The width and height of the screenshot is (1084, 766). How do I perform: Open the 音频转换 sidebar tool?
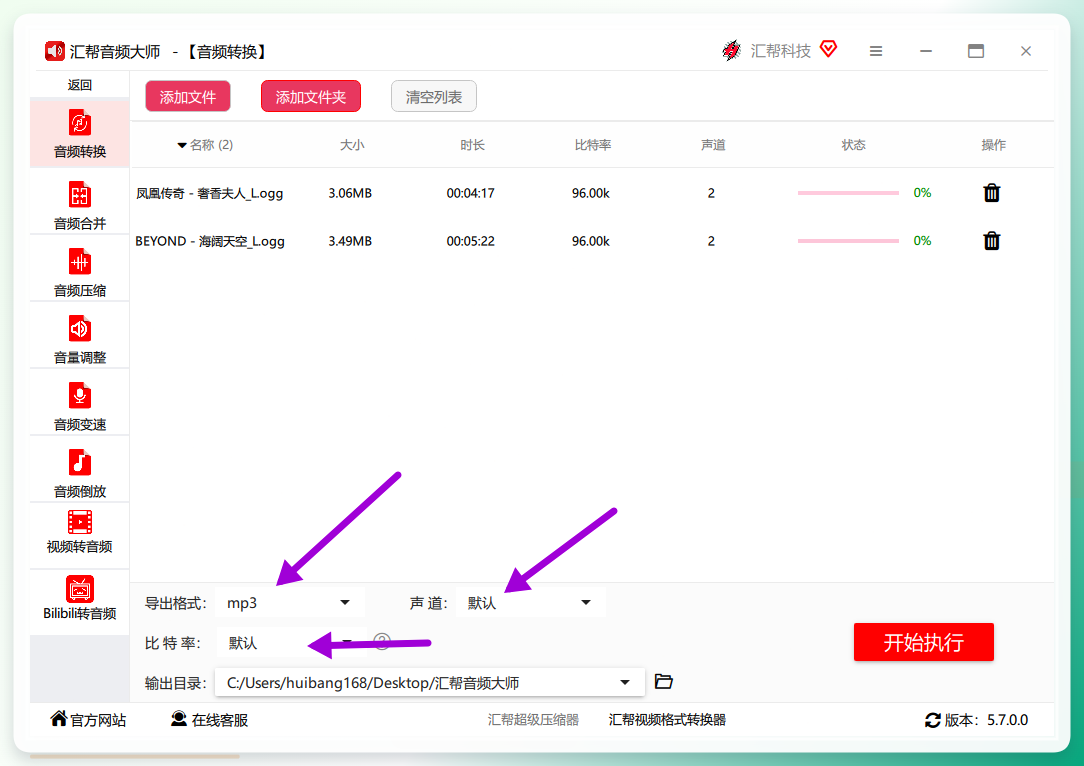[x=80, y=134]
